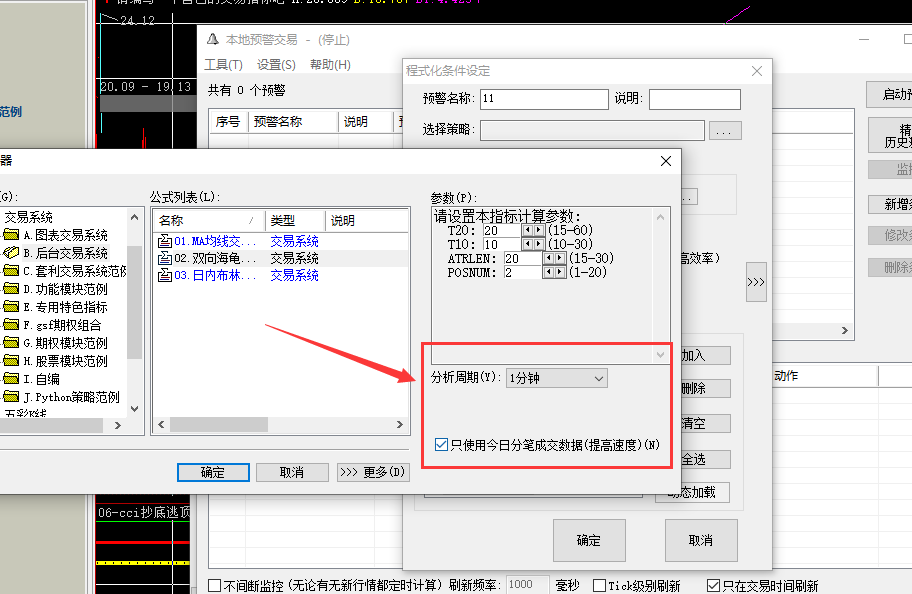Uncheck 只在交易时间刷新 option
Viewport: 912px width, 594px height.
pyautogui.click(x=713, y=585)
